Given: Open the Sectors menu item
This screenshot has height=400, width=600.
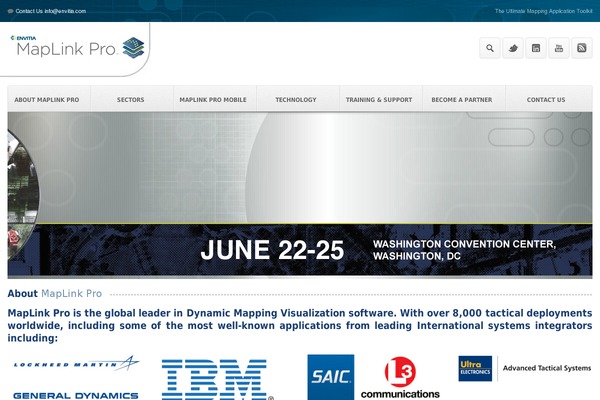Looking at the screenshot, I should click(x=130, y=100).
